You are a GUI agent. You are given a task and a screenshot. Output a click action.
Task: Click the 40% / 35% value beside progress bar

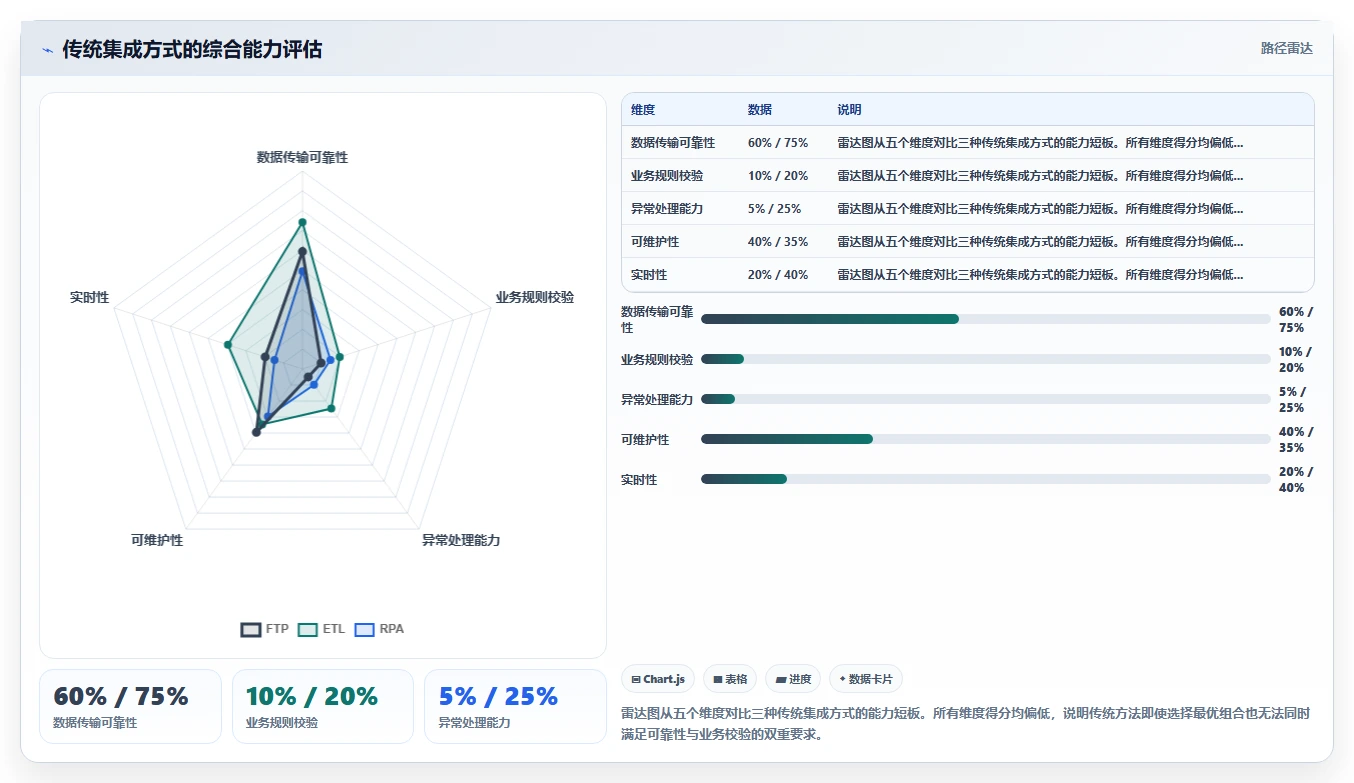tap(1295, 440)
